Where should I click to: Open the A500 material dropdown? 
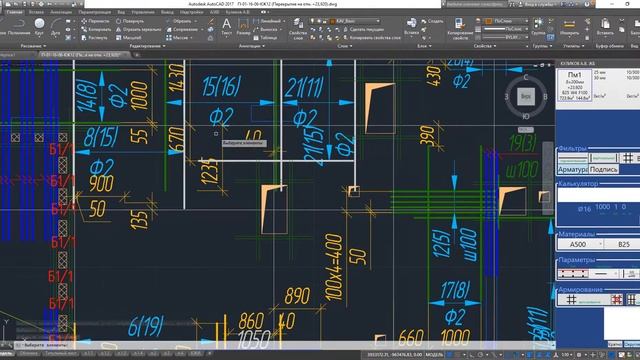pos(580,244)
